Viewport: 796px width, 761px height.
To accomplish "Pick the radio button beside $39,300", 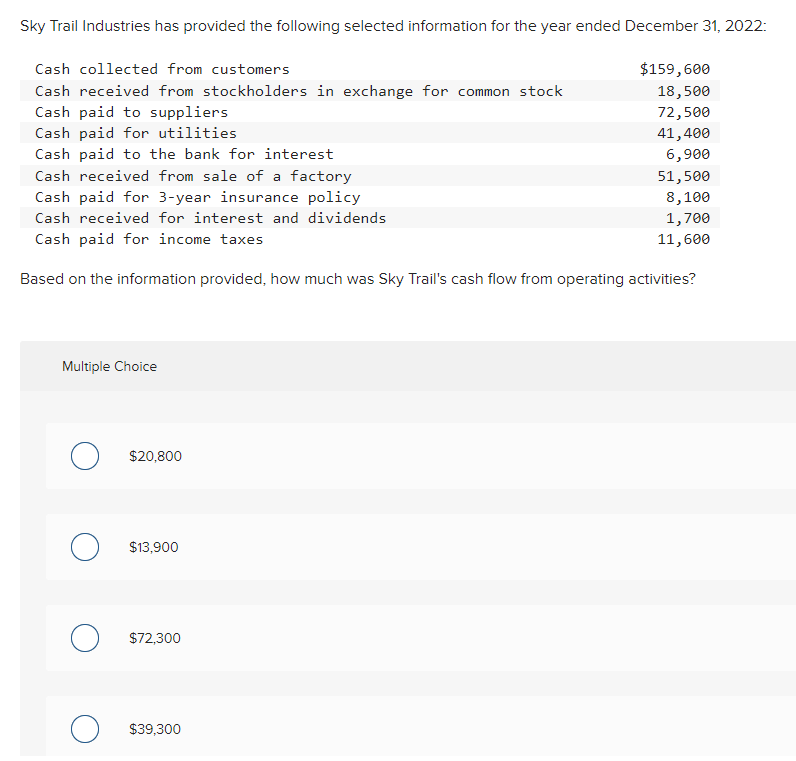I will (85, 729).
